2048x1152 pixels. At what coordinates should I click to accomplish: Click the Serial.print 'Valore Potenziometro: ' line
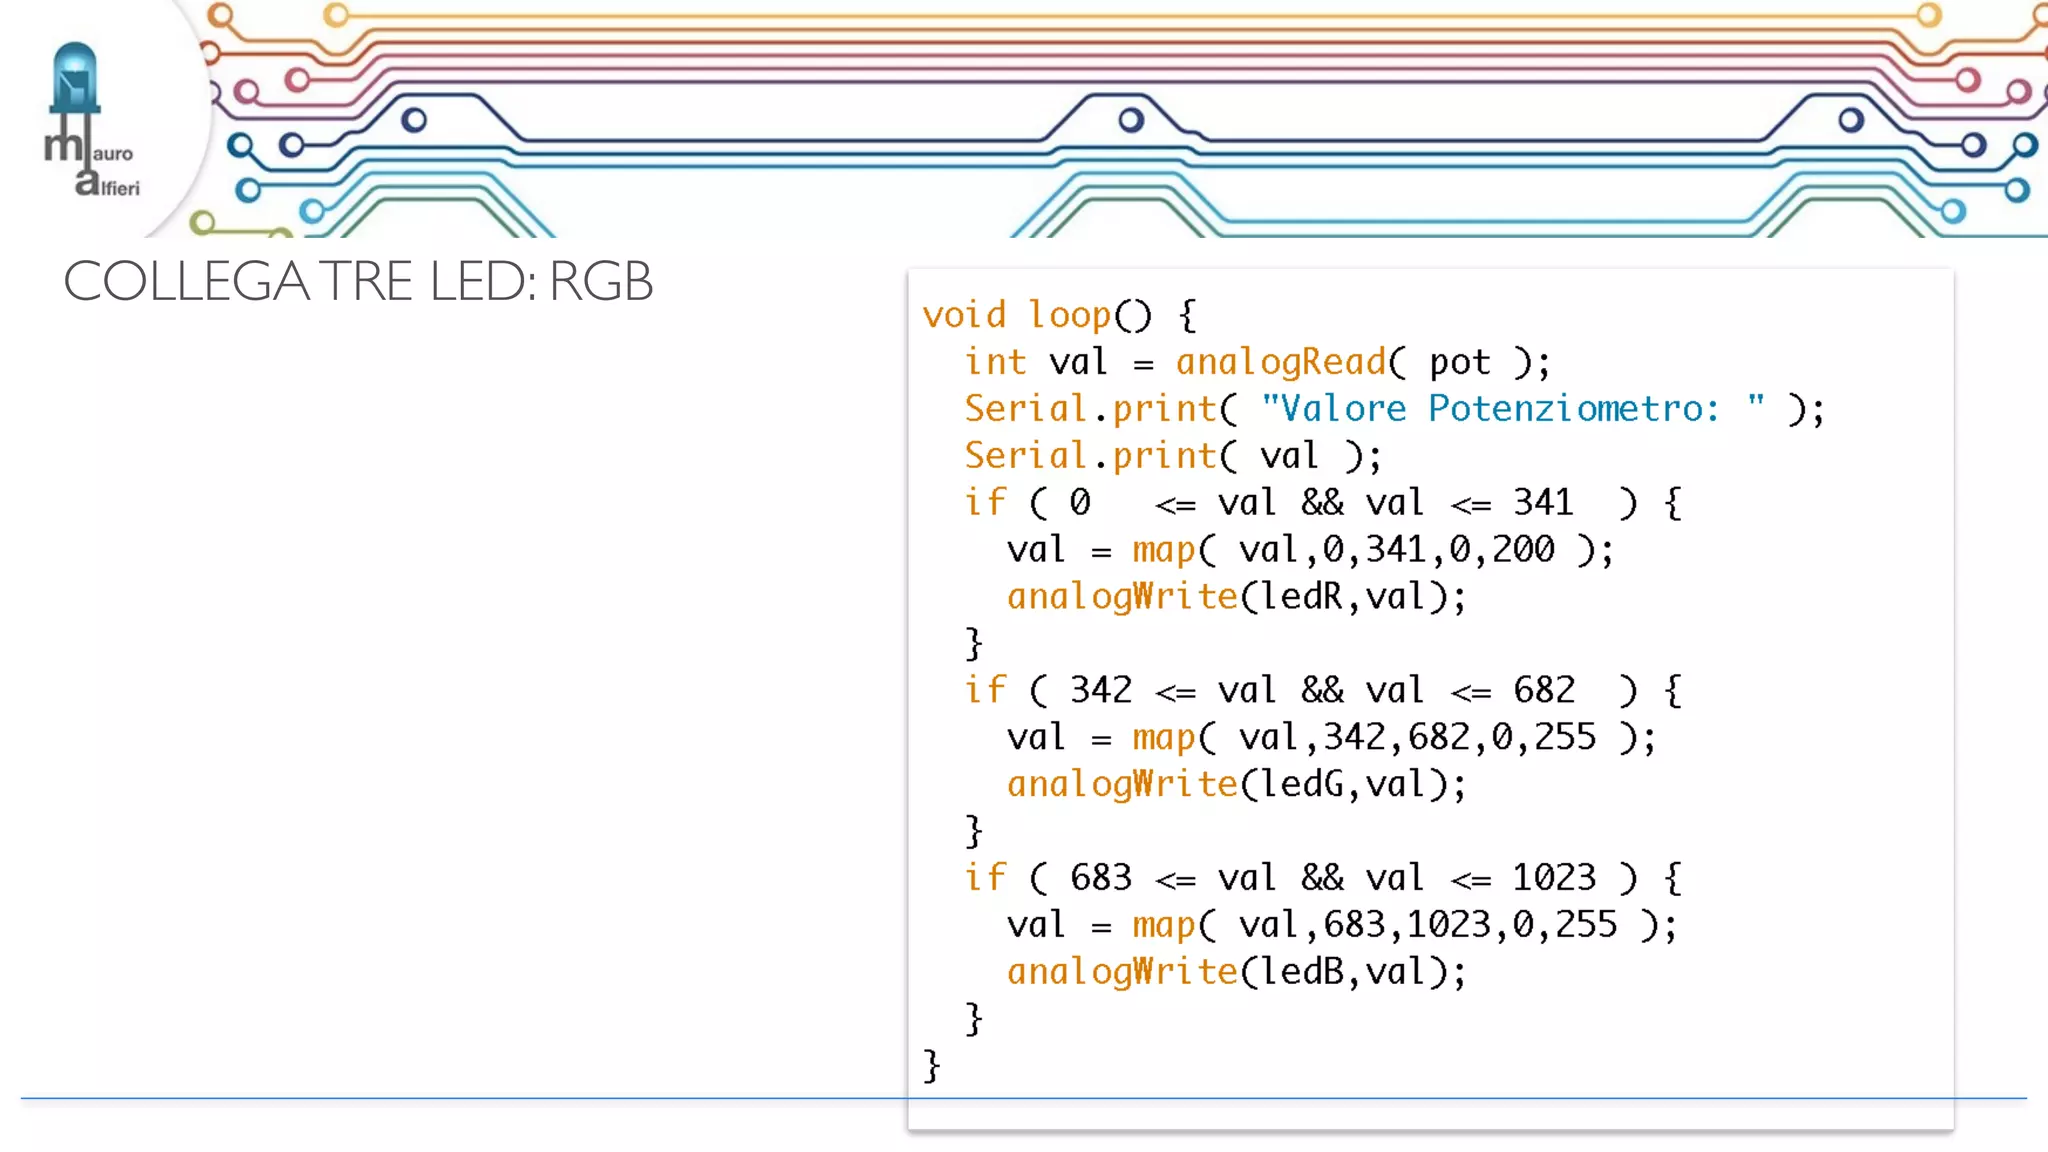pyautogui.click(x=1394, y=409)
